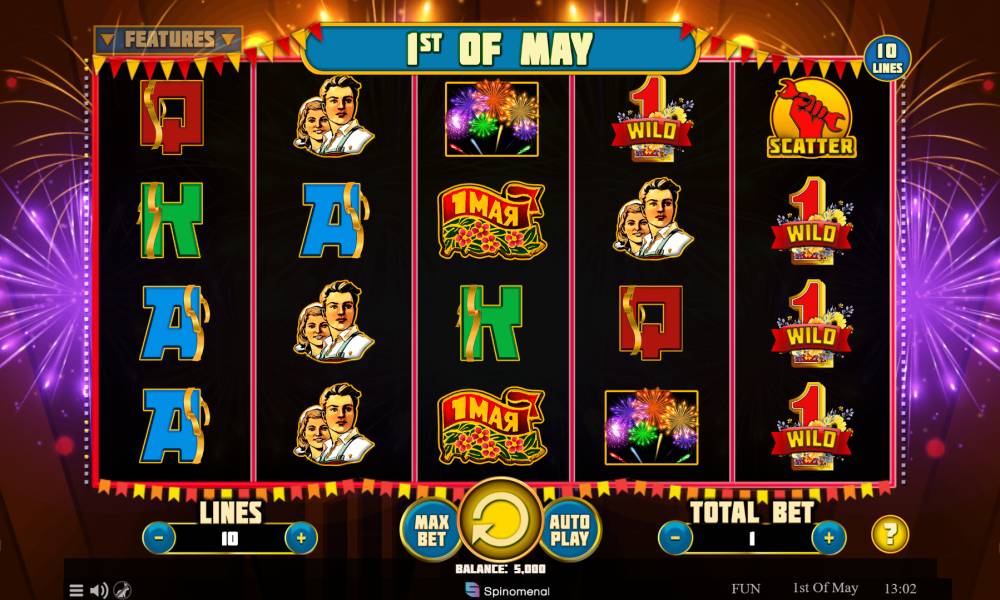Click the red Q symbol on first reel
Viewport: 1000px width, 600px height.
tap(172, 117)
